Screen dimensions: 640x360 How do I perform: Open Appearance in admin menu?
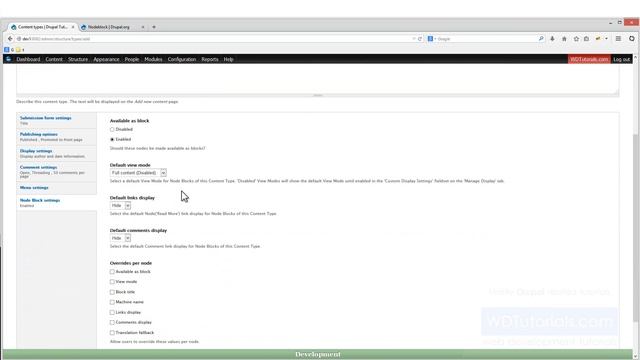(106, 59)
